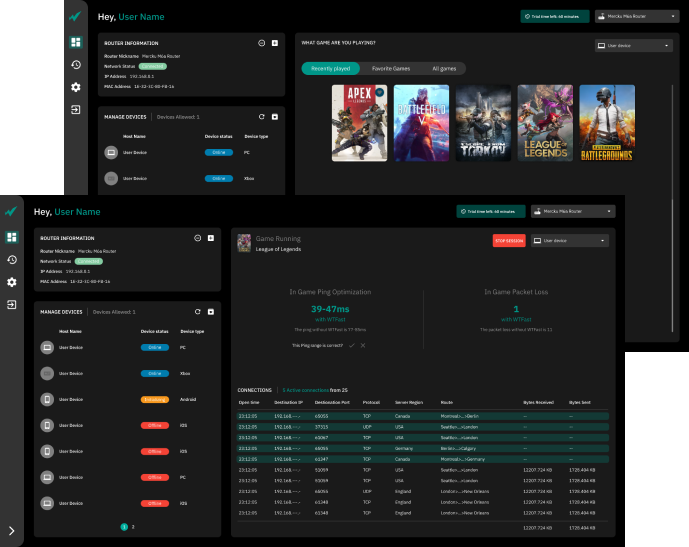Expand the User device dropdown beside Stop Session

point(572,241)
